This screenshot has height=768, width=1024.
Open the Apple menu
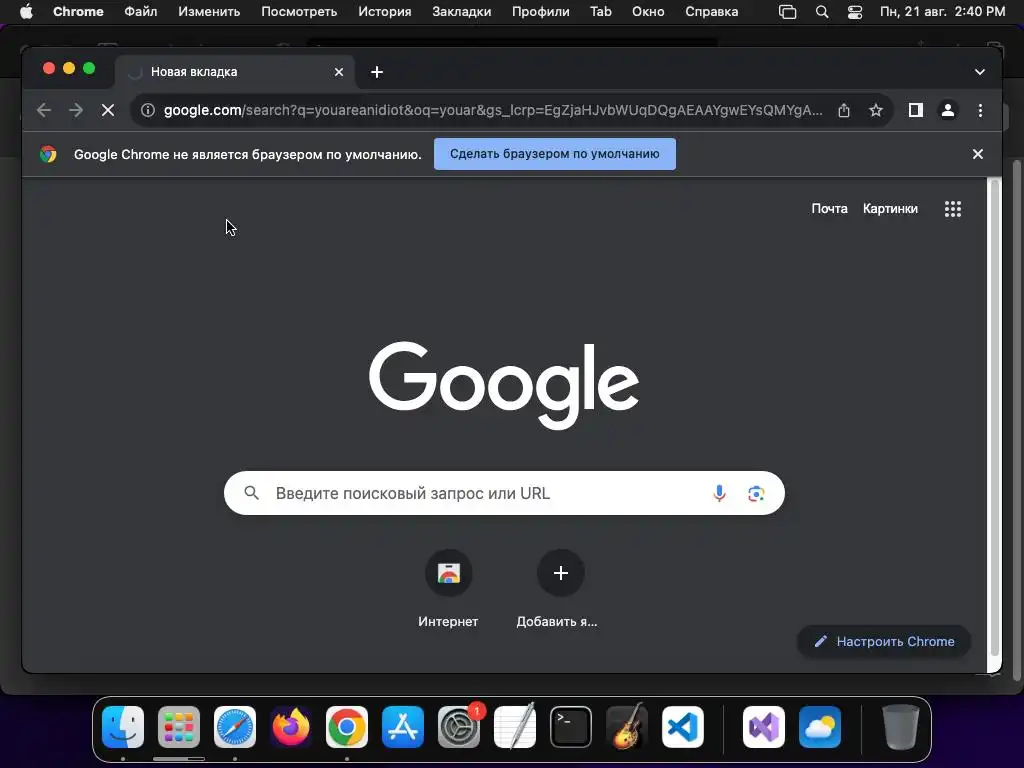click(26, 12)
